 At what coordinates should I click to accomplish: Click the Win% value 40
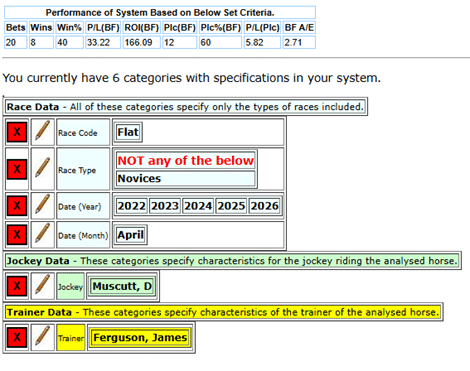click(69, 43)
